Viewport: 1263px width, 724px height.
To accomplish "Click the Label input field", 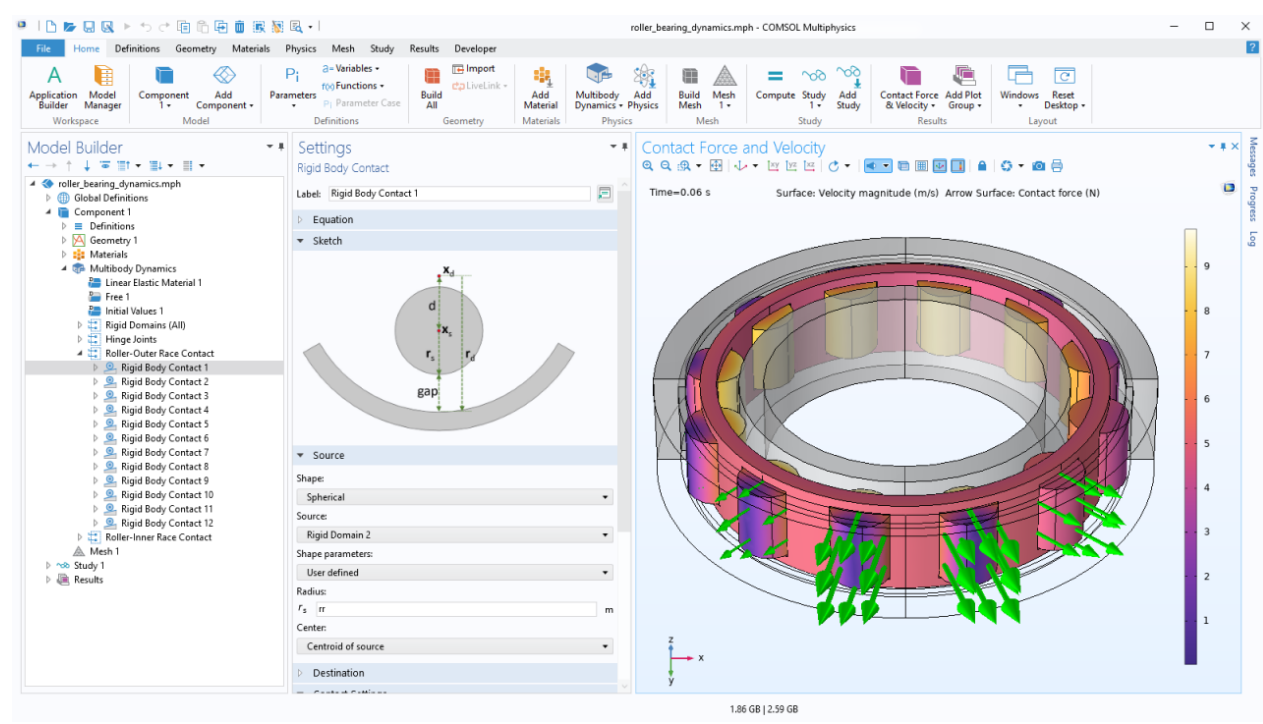I will click(459, 193).
